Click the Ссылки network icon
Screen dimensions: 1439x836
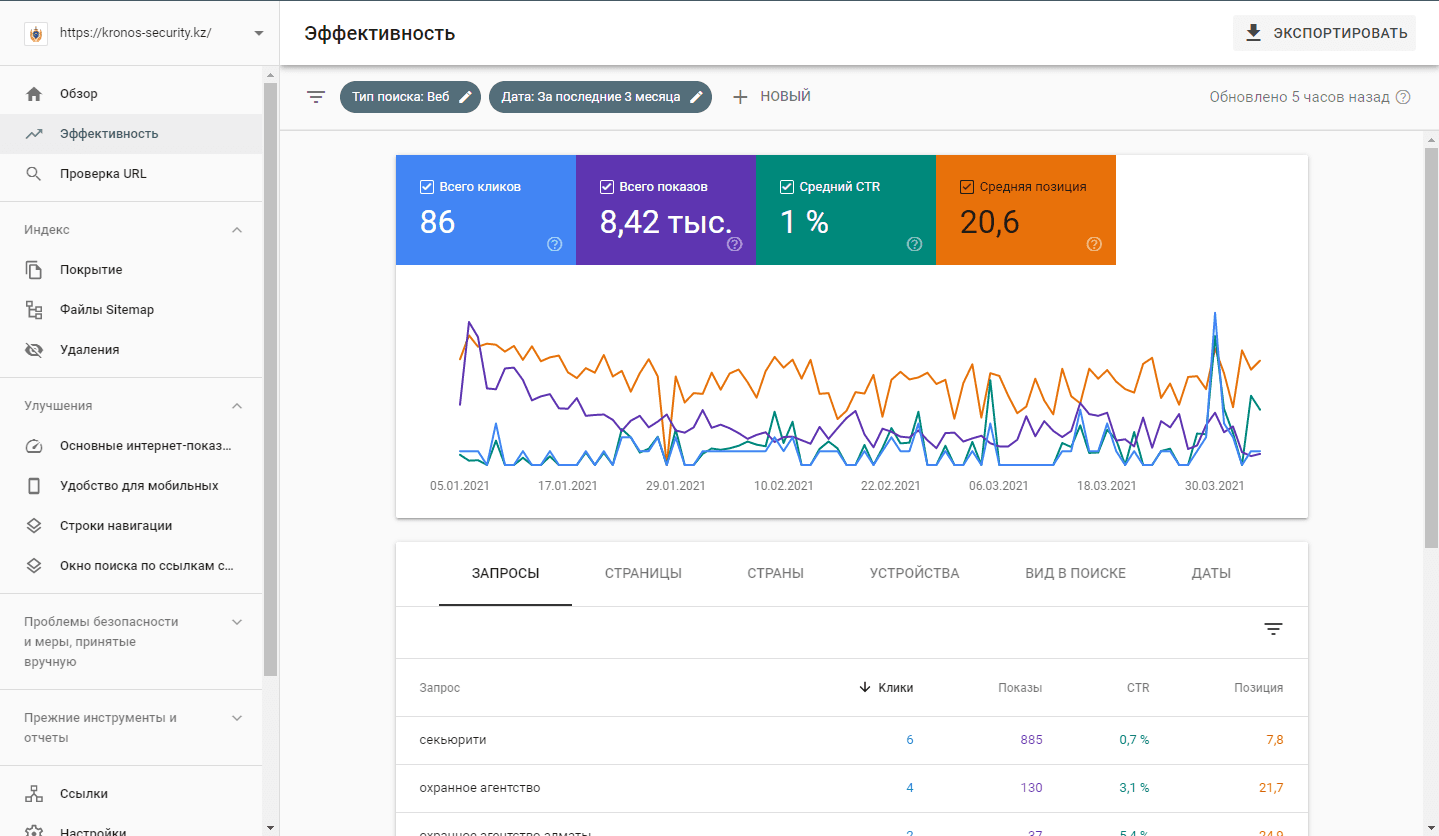pyautogui.click(x=34, y=794)
